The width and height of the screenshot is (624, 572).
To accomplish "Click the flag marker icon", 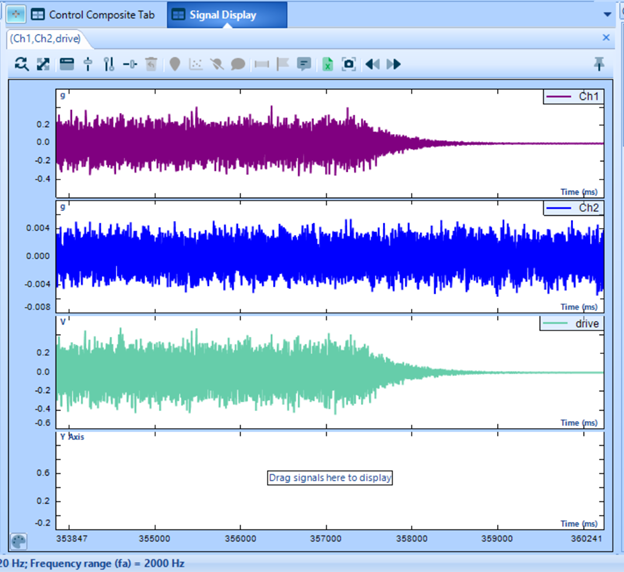I will tap(283, 64).
